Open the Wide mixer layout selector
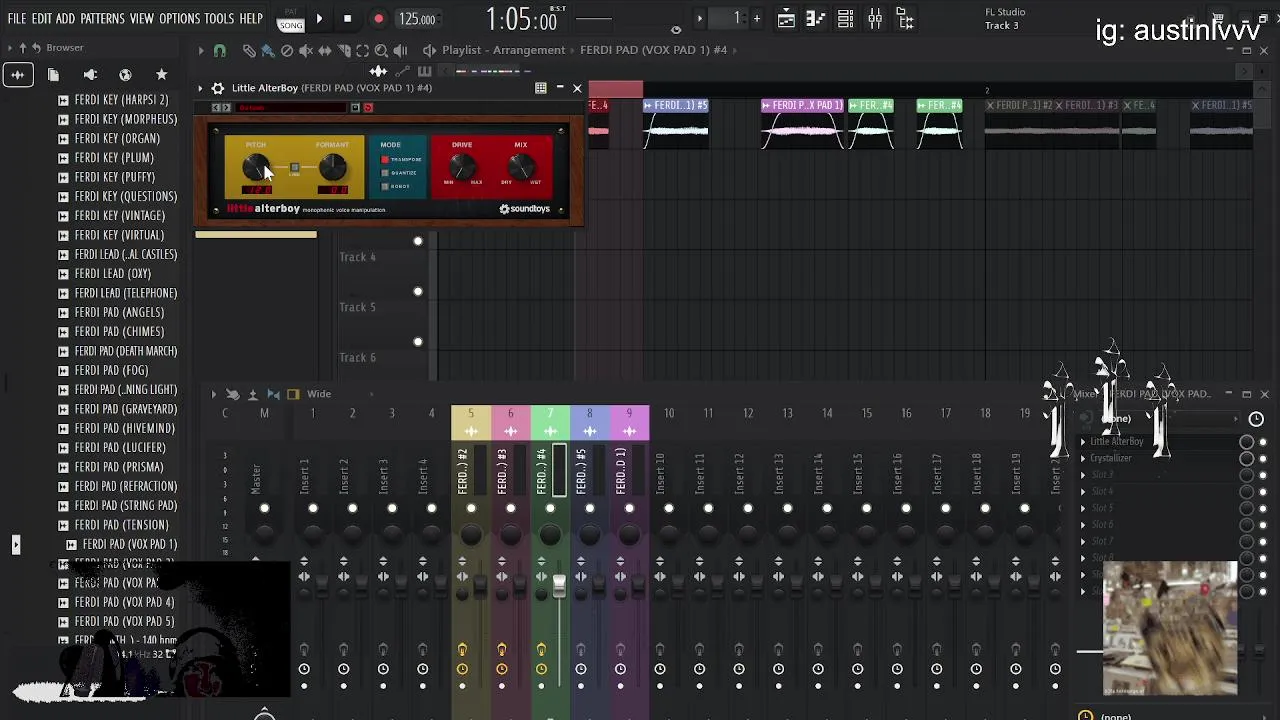 pos(319,394)
